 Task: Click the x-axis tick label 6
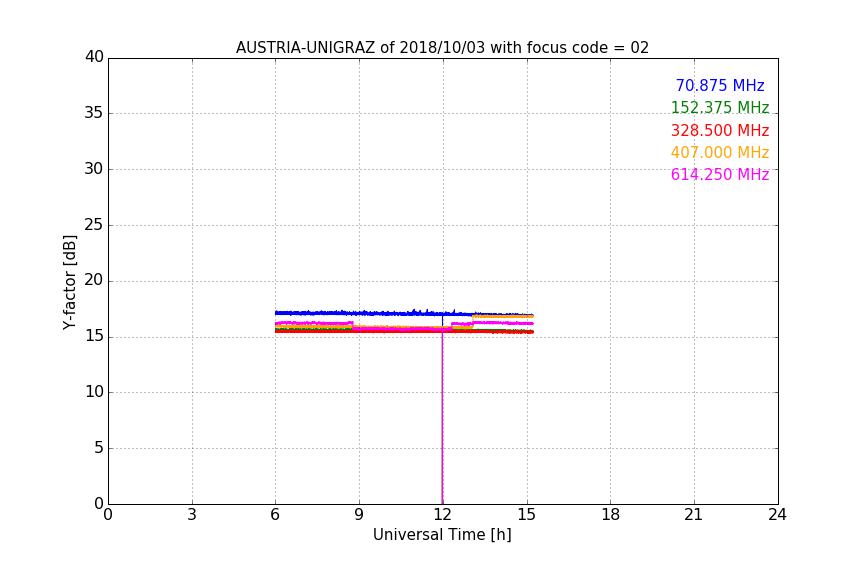click(275, 515)
